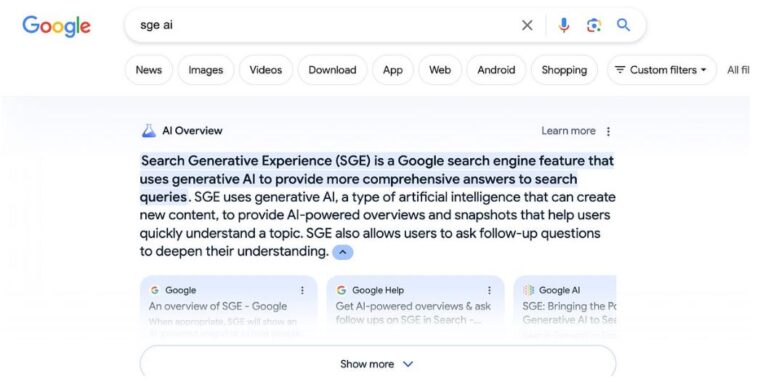Click the AI Overview flask icon
Viewport: 768px width, 384px height.
[x=148, y=131]
